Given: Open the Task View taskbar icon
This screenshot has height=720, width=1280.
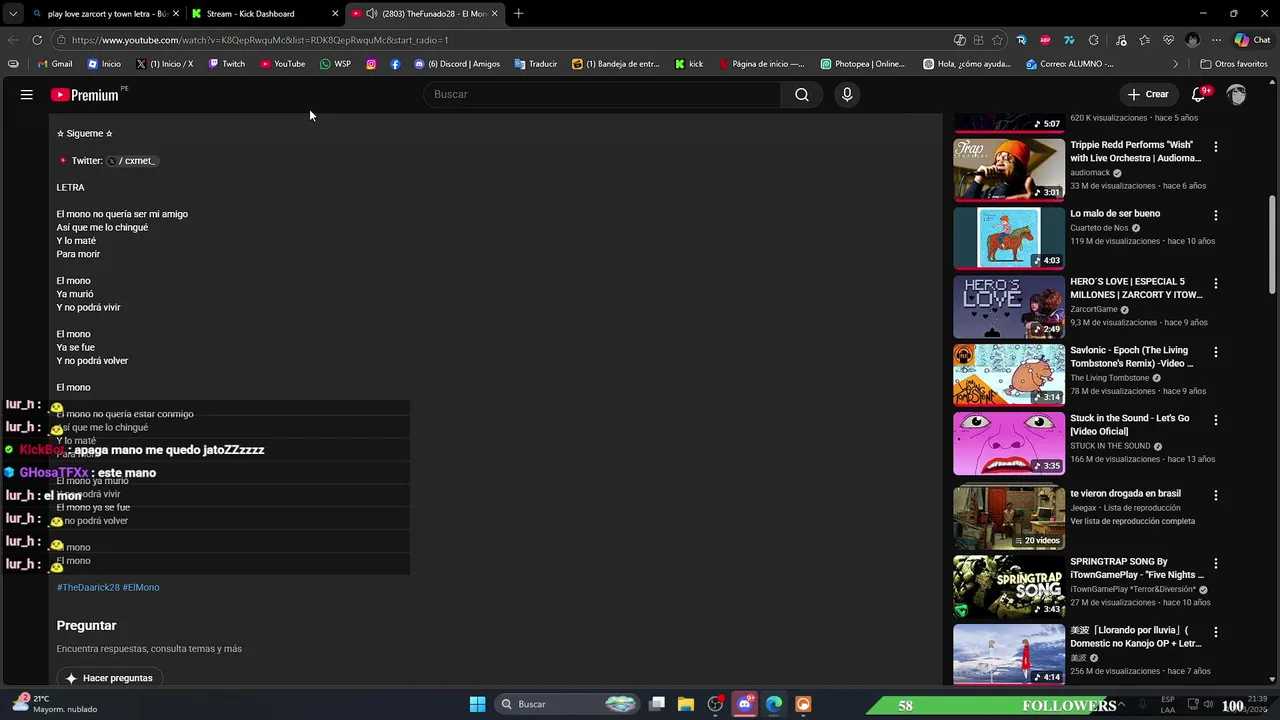Looking at the screenshot, I should (x=657, y=704).
